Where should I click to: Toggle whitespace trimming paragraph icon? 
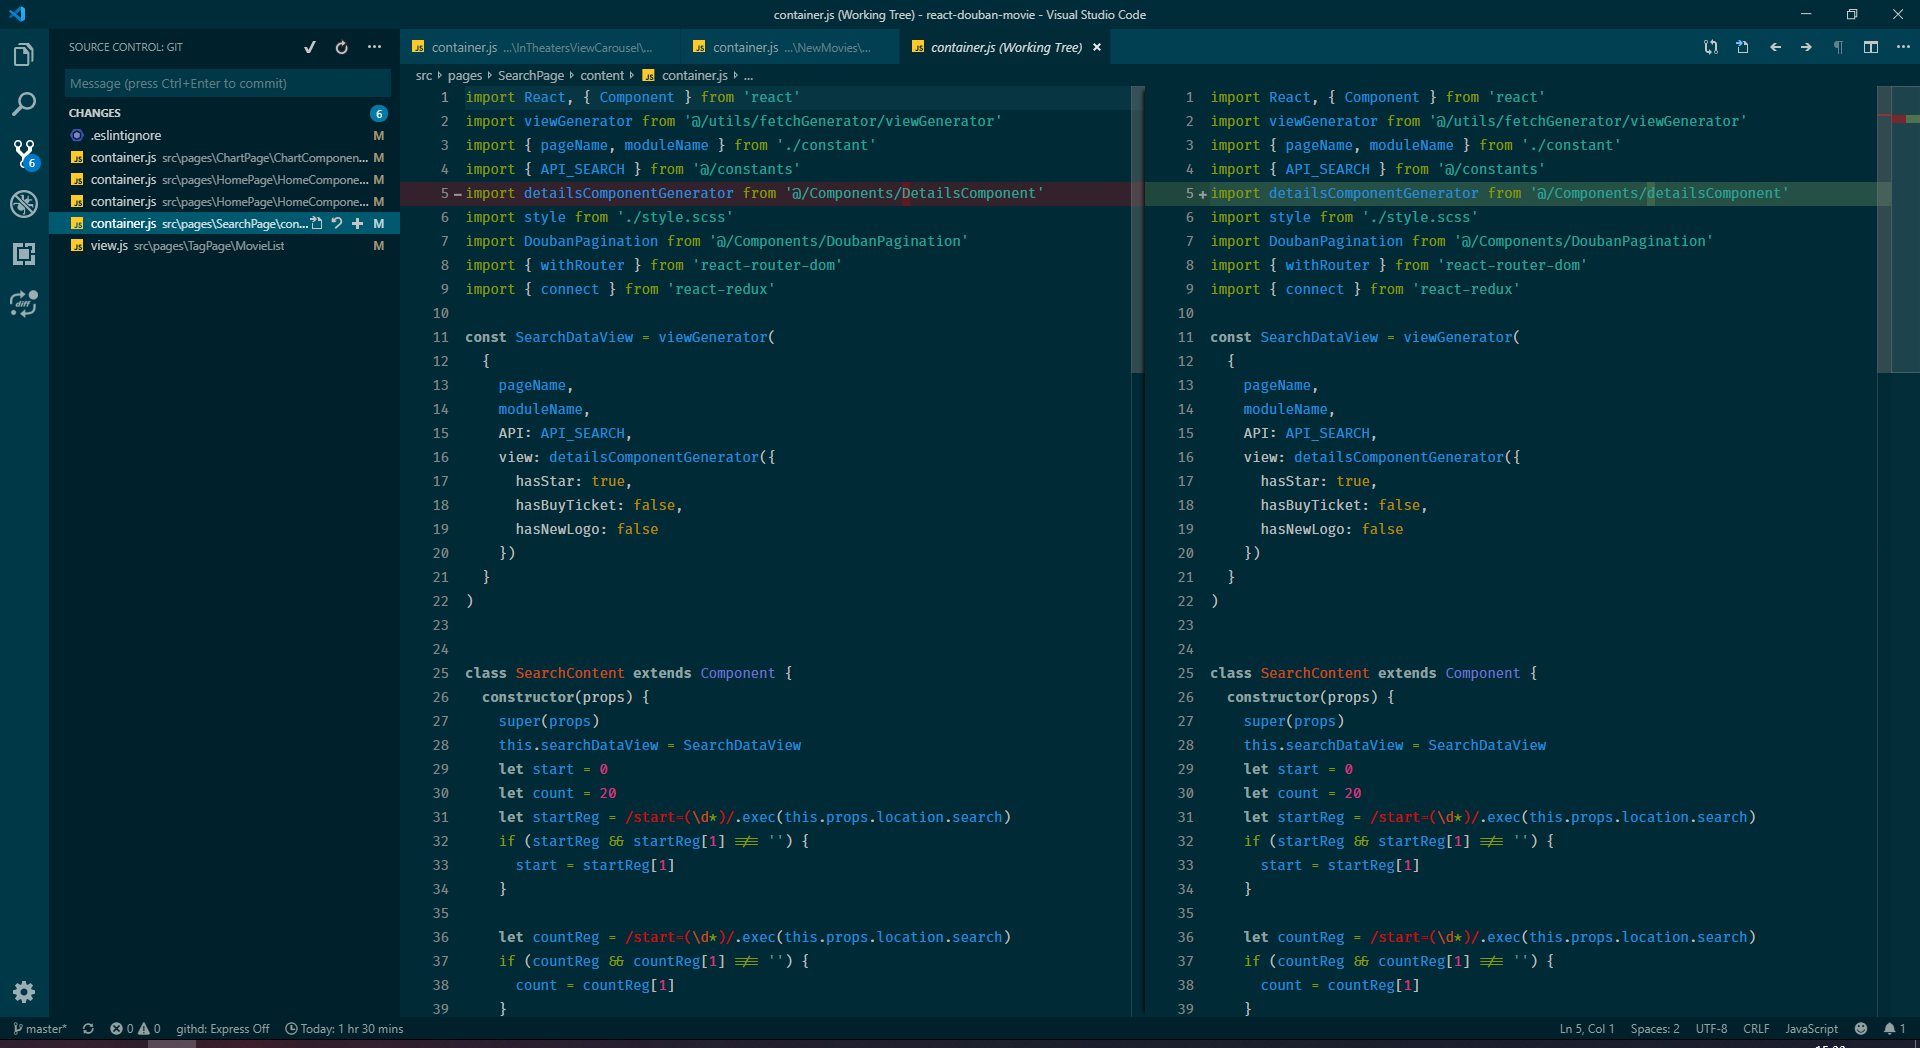(x=1838, y=47)
